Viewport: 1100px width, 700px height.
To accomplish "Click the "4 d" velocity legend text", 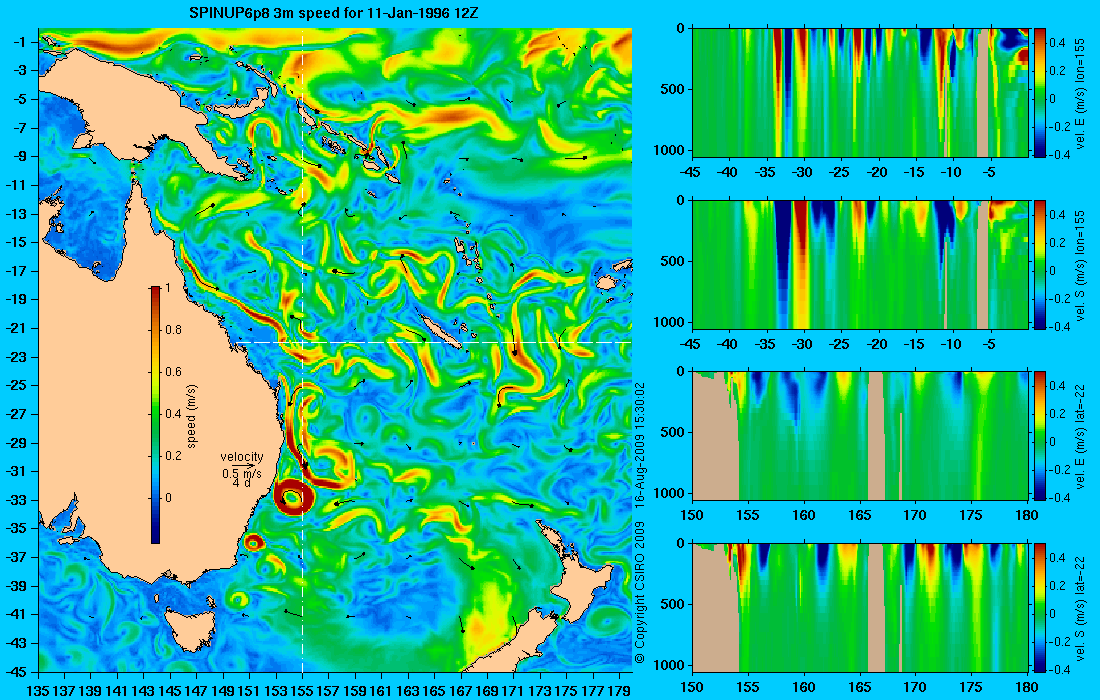I will [241, 483].
